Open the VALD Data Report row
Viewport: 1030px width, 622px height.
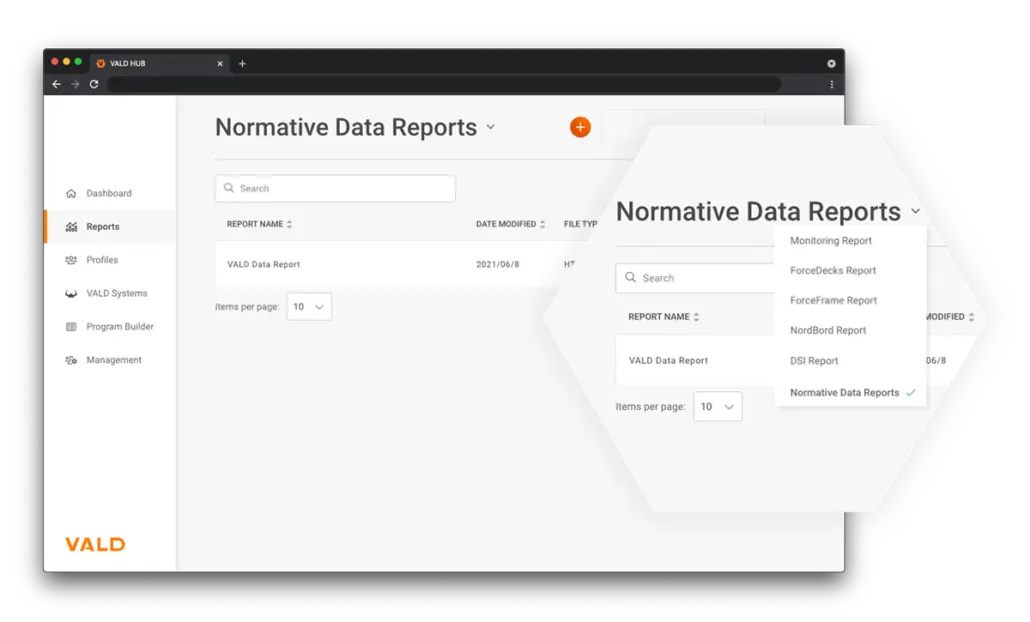(264, 265)
